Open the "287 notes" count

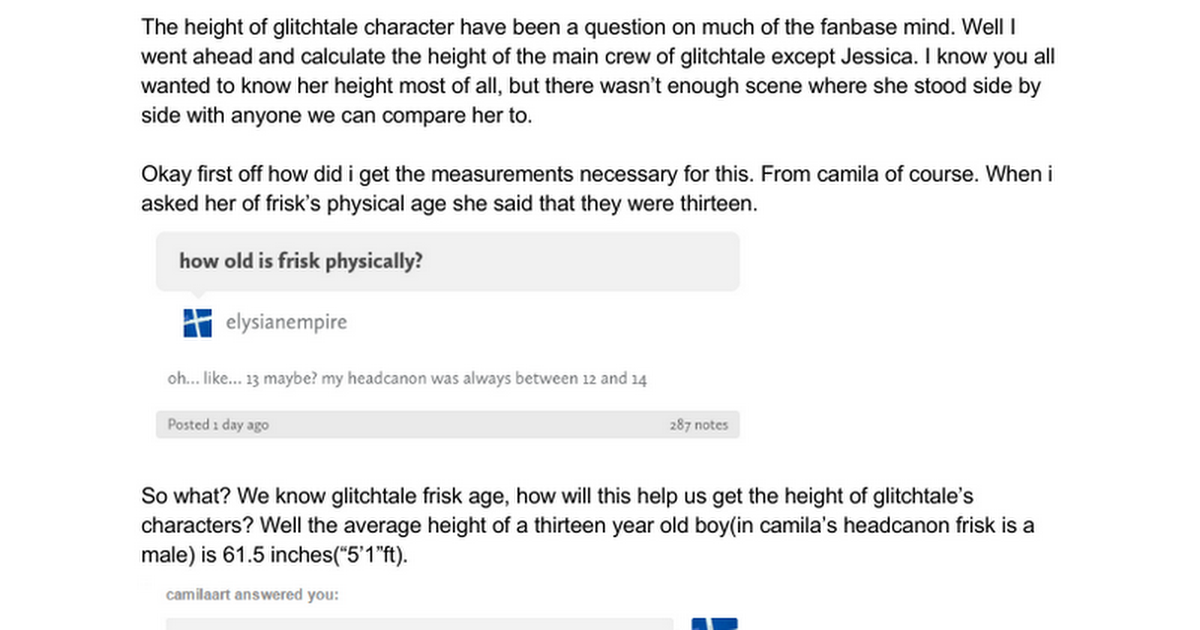[x=698, y=425]
